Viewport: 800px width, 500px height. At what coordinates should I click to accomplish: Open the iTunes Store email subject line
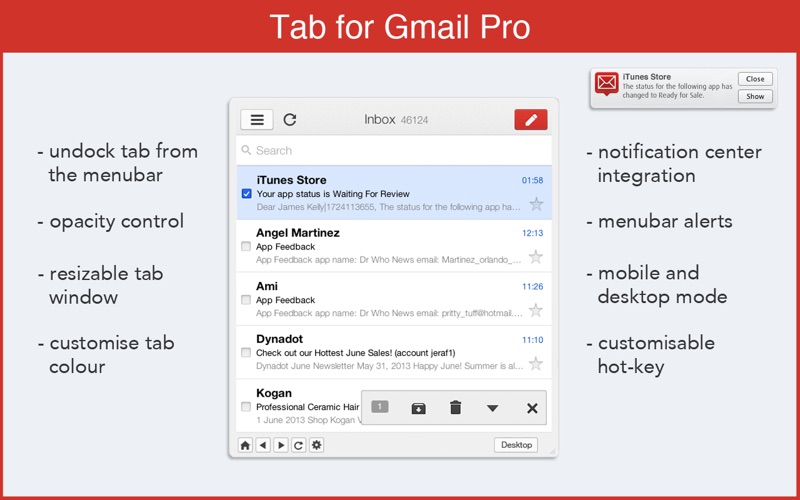[x=333, y=194]
